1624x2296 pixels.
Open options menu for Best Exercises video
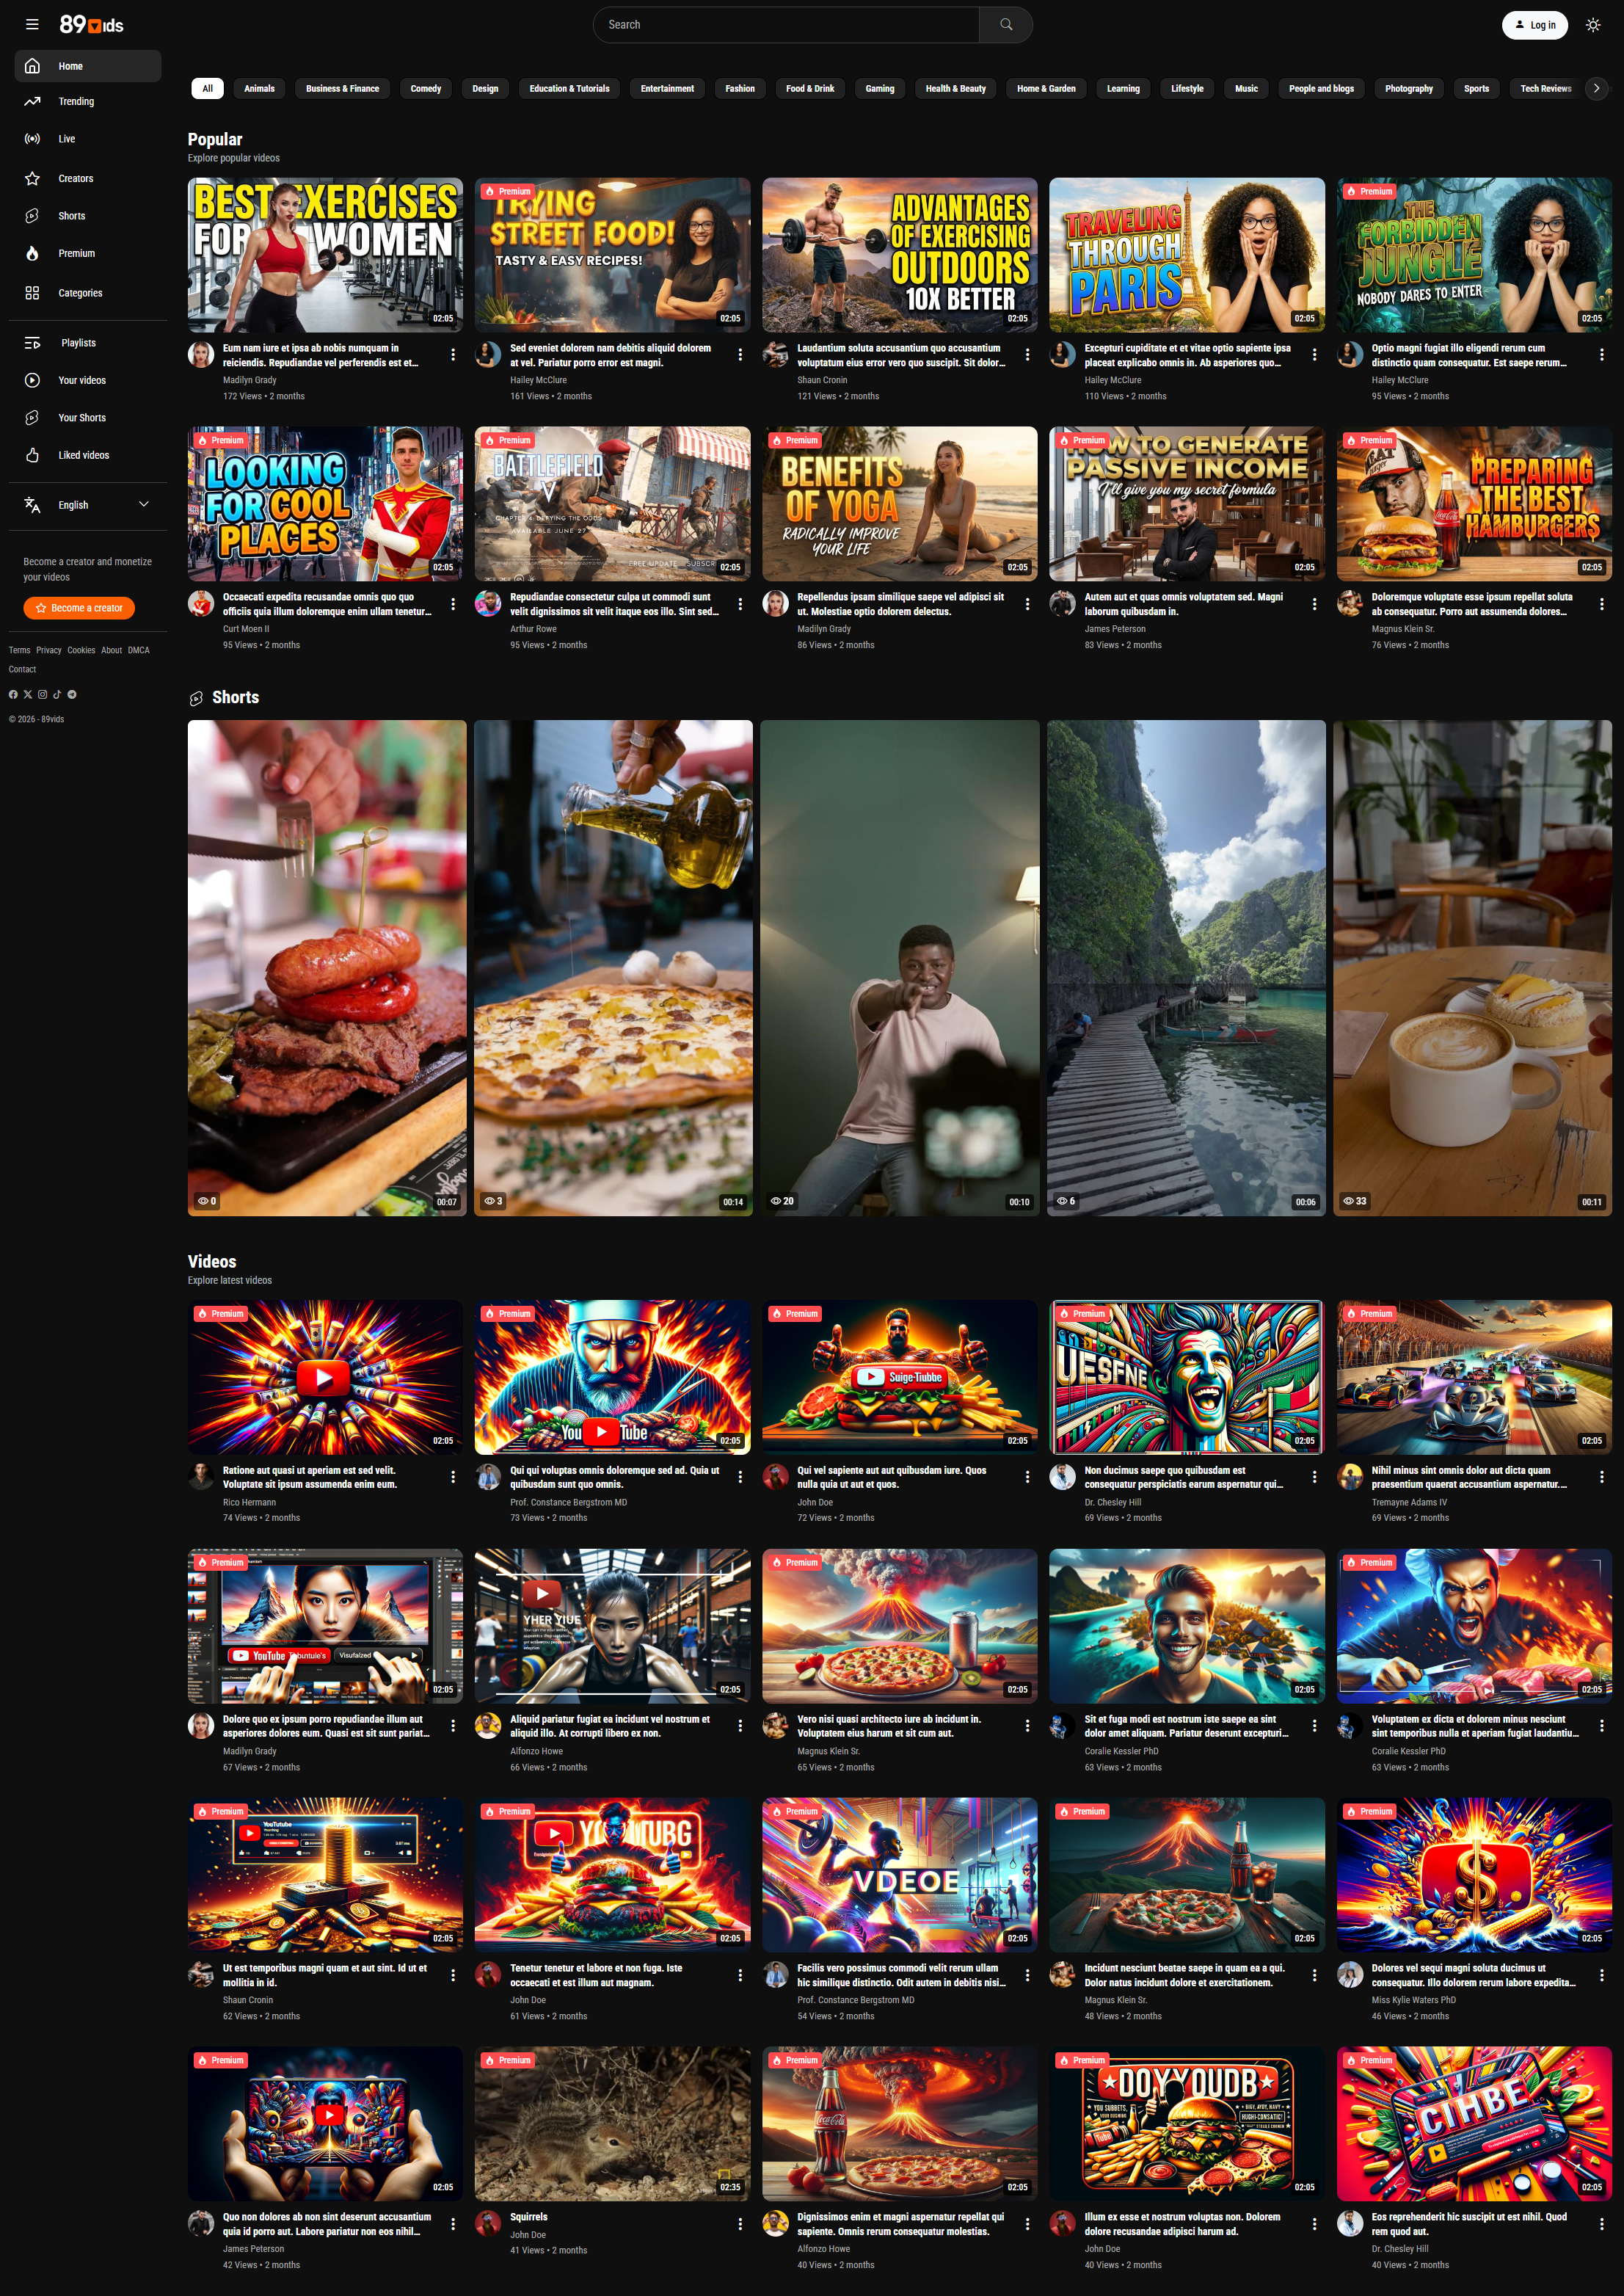coord(453,355)
